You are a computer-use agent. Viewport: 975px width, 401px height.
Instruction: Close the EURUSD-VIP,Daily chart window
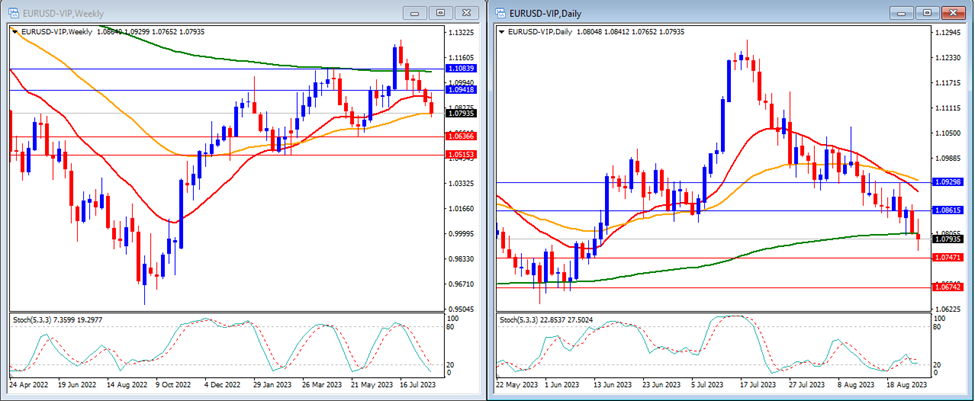(953, 12)
